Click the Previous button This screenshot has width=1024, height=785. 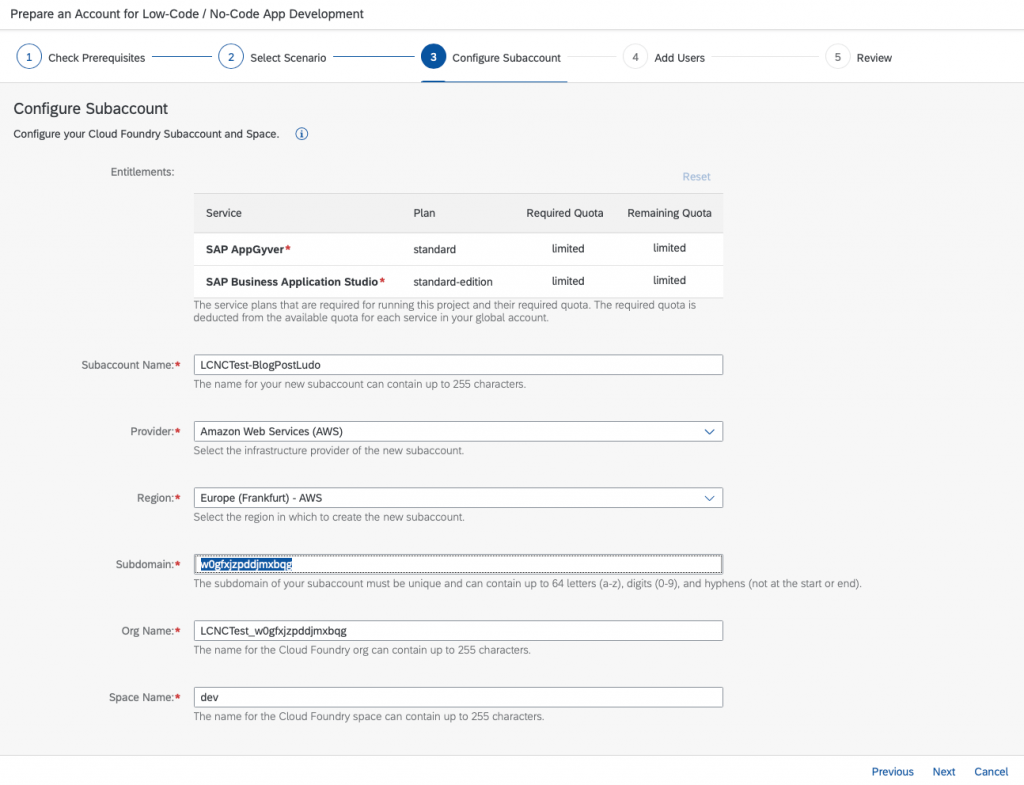coord(892,772)
